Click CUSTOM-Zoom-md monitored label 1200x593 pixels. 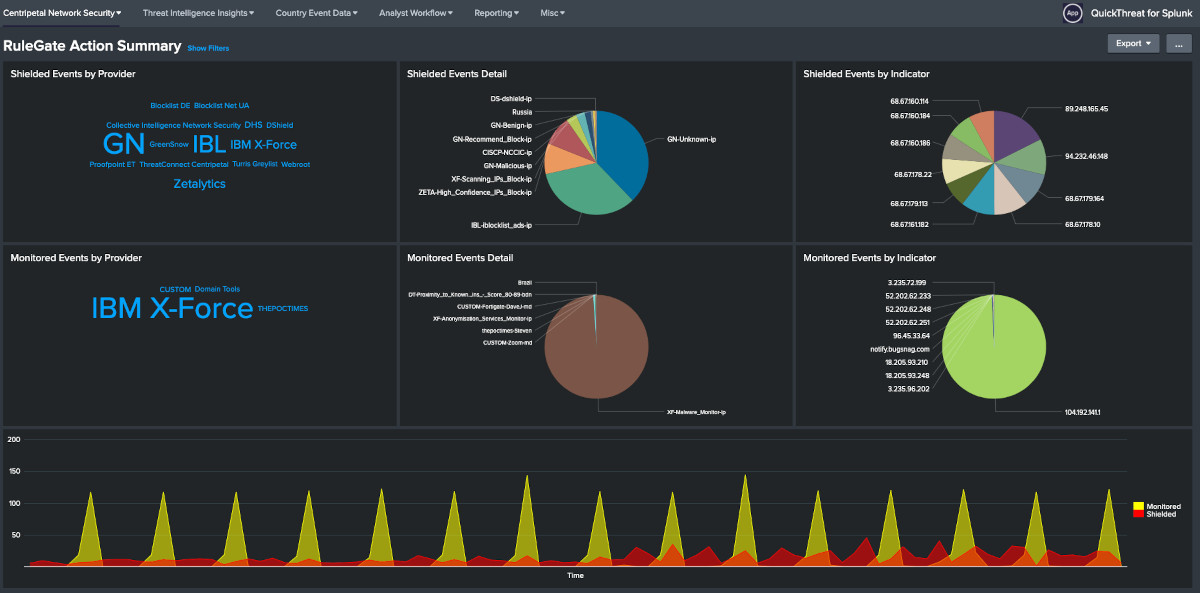click(x=507, y=342)
